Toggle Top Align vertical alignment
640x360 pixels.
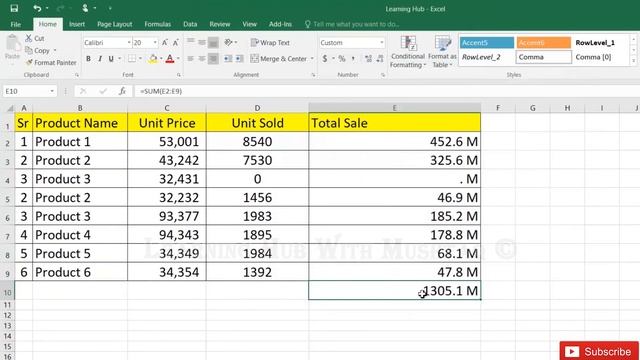tap(191, 42)
